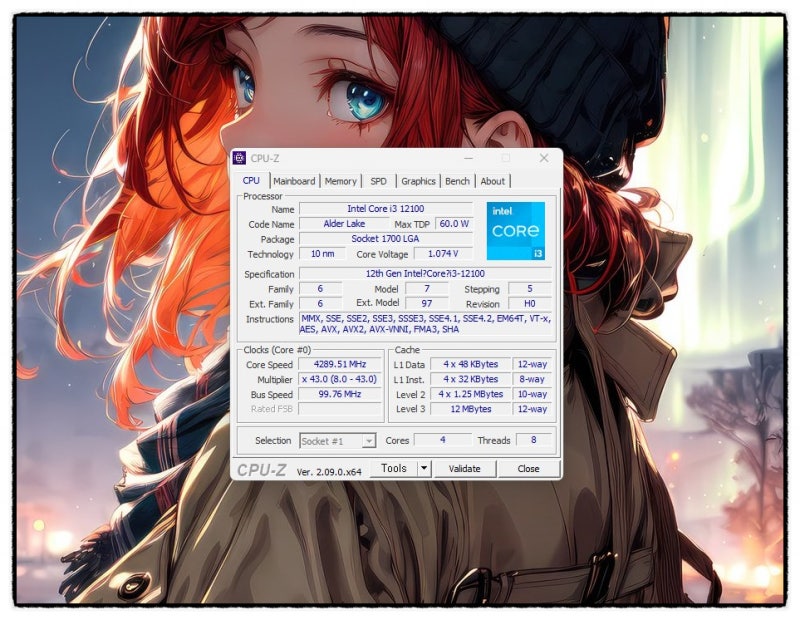Minimize the CPU-Z window
Screen dimensions: 800x620
468,158
